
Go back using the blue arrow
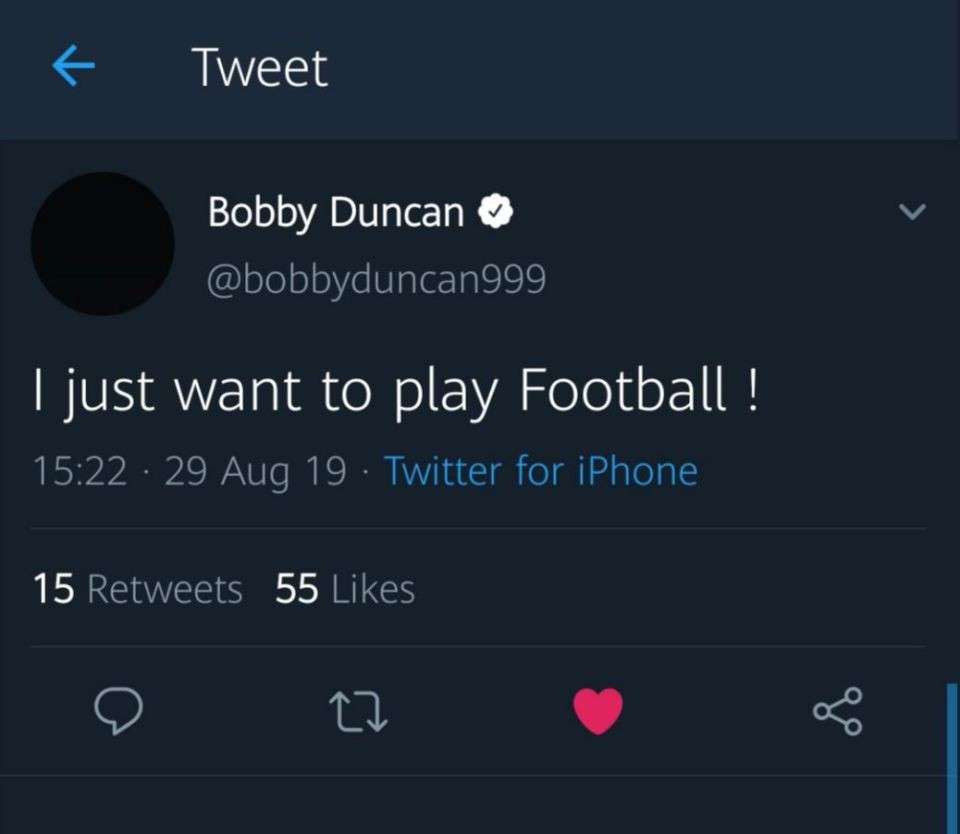coord(73,67)
